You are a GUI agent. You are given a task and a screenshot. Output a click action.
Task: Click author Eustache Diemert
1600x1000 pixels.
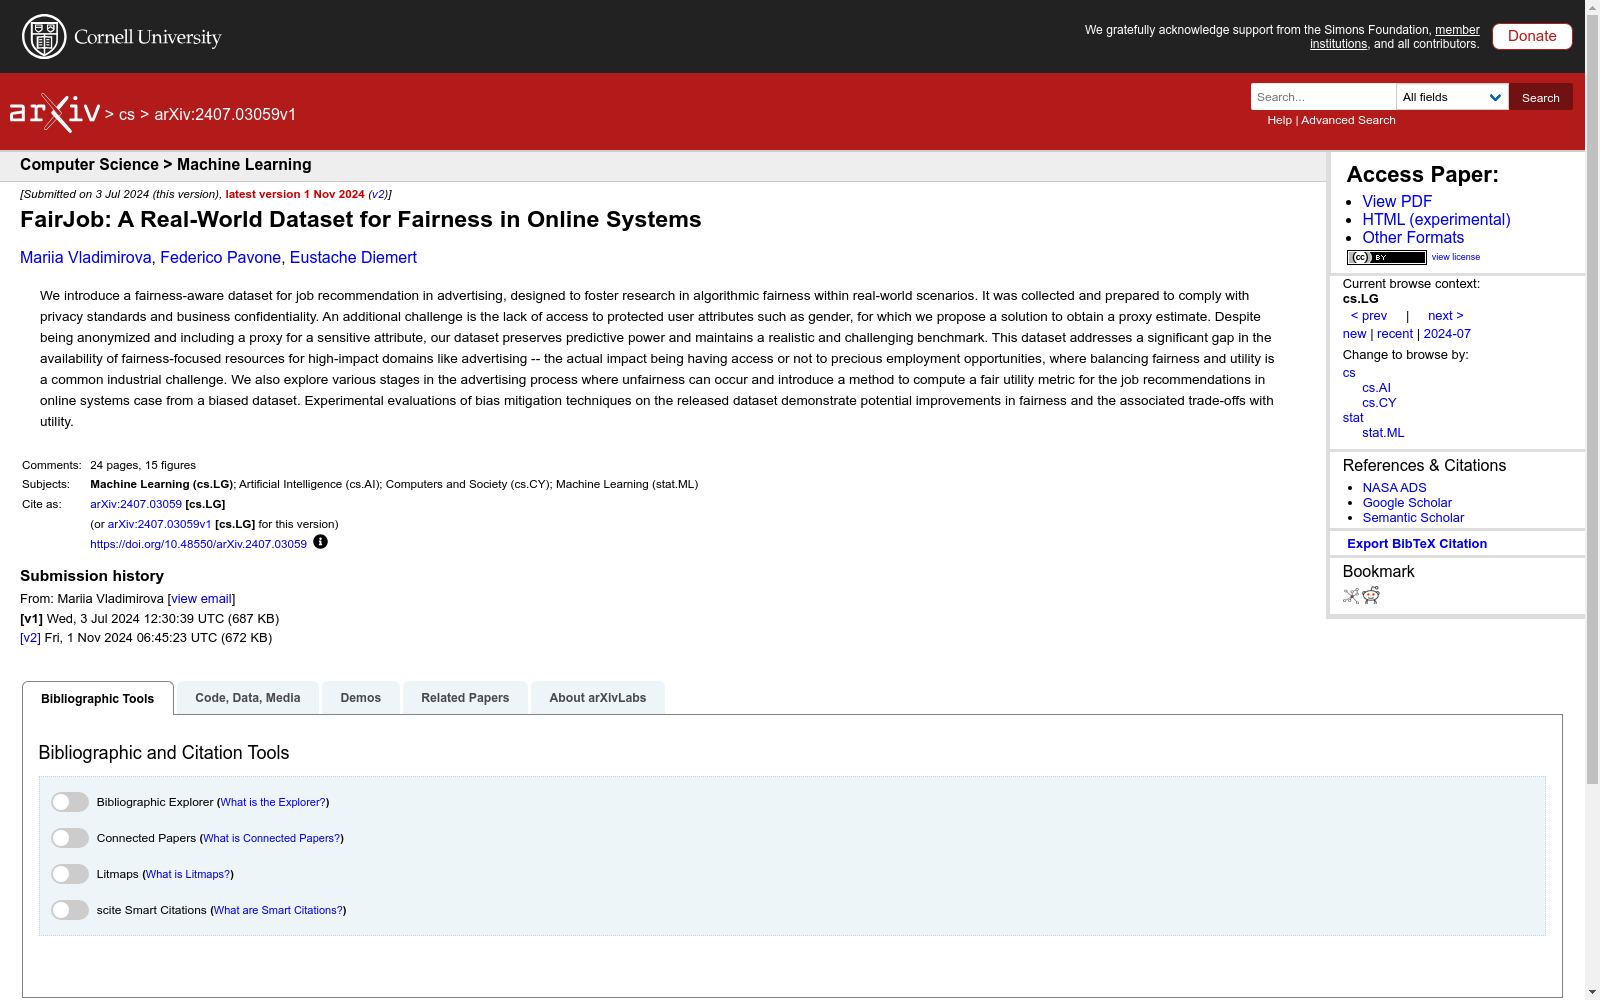pyautogui.click(x=353, y=257)
